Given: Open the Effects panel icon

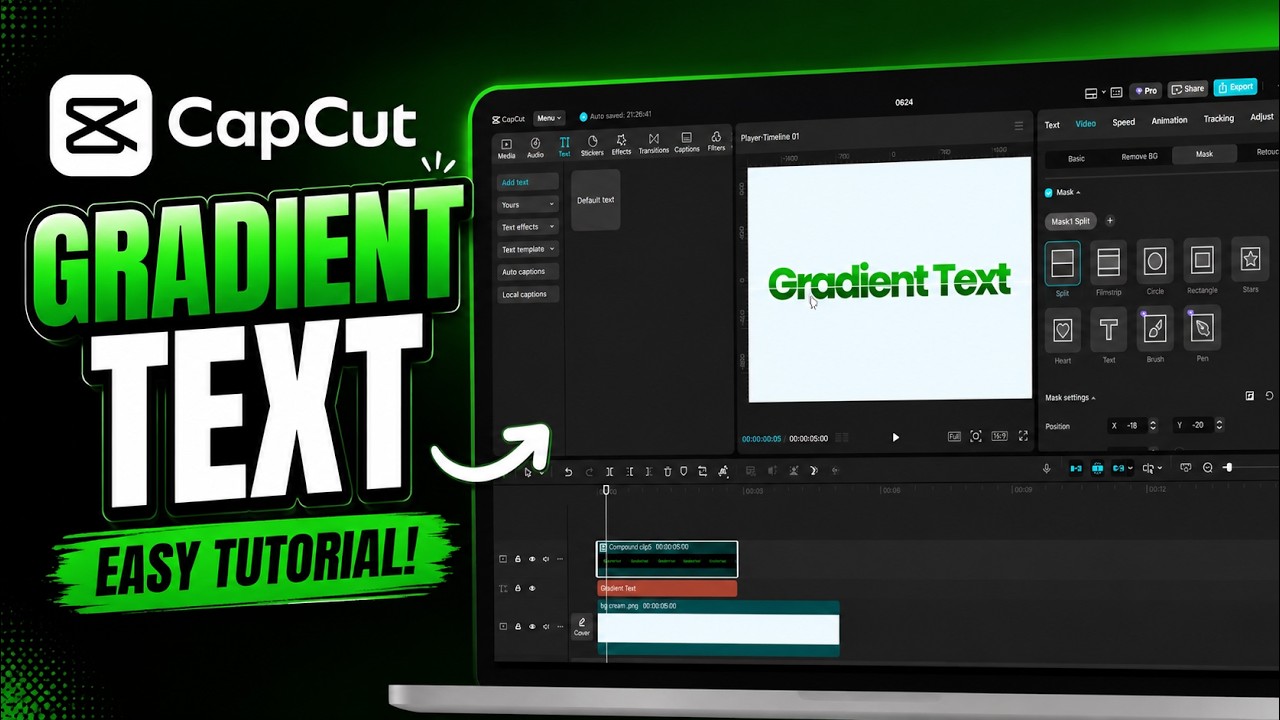Looking at the screenshot, I should point(621,145).
